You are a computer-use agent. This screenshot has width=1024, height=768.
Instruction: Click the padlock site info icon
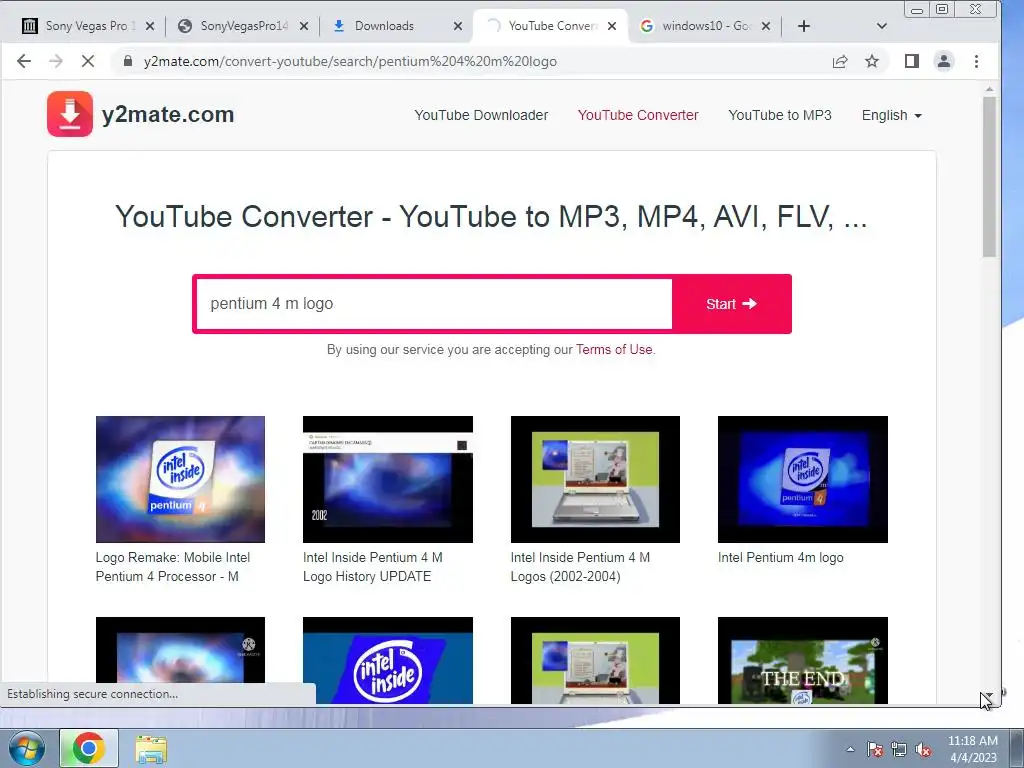[x=128, y=61]
